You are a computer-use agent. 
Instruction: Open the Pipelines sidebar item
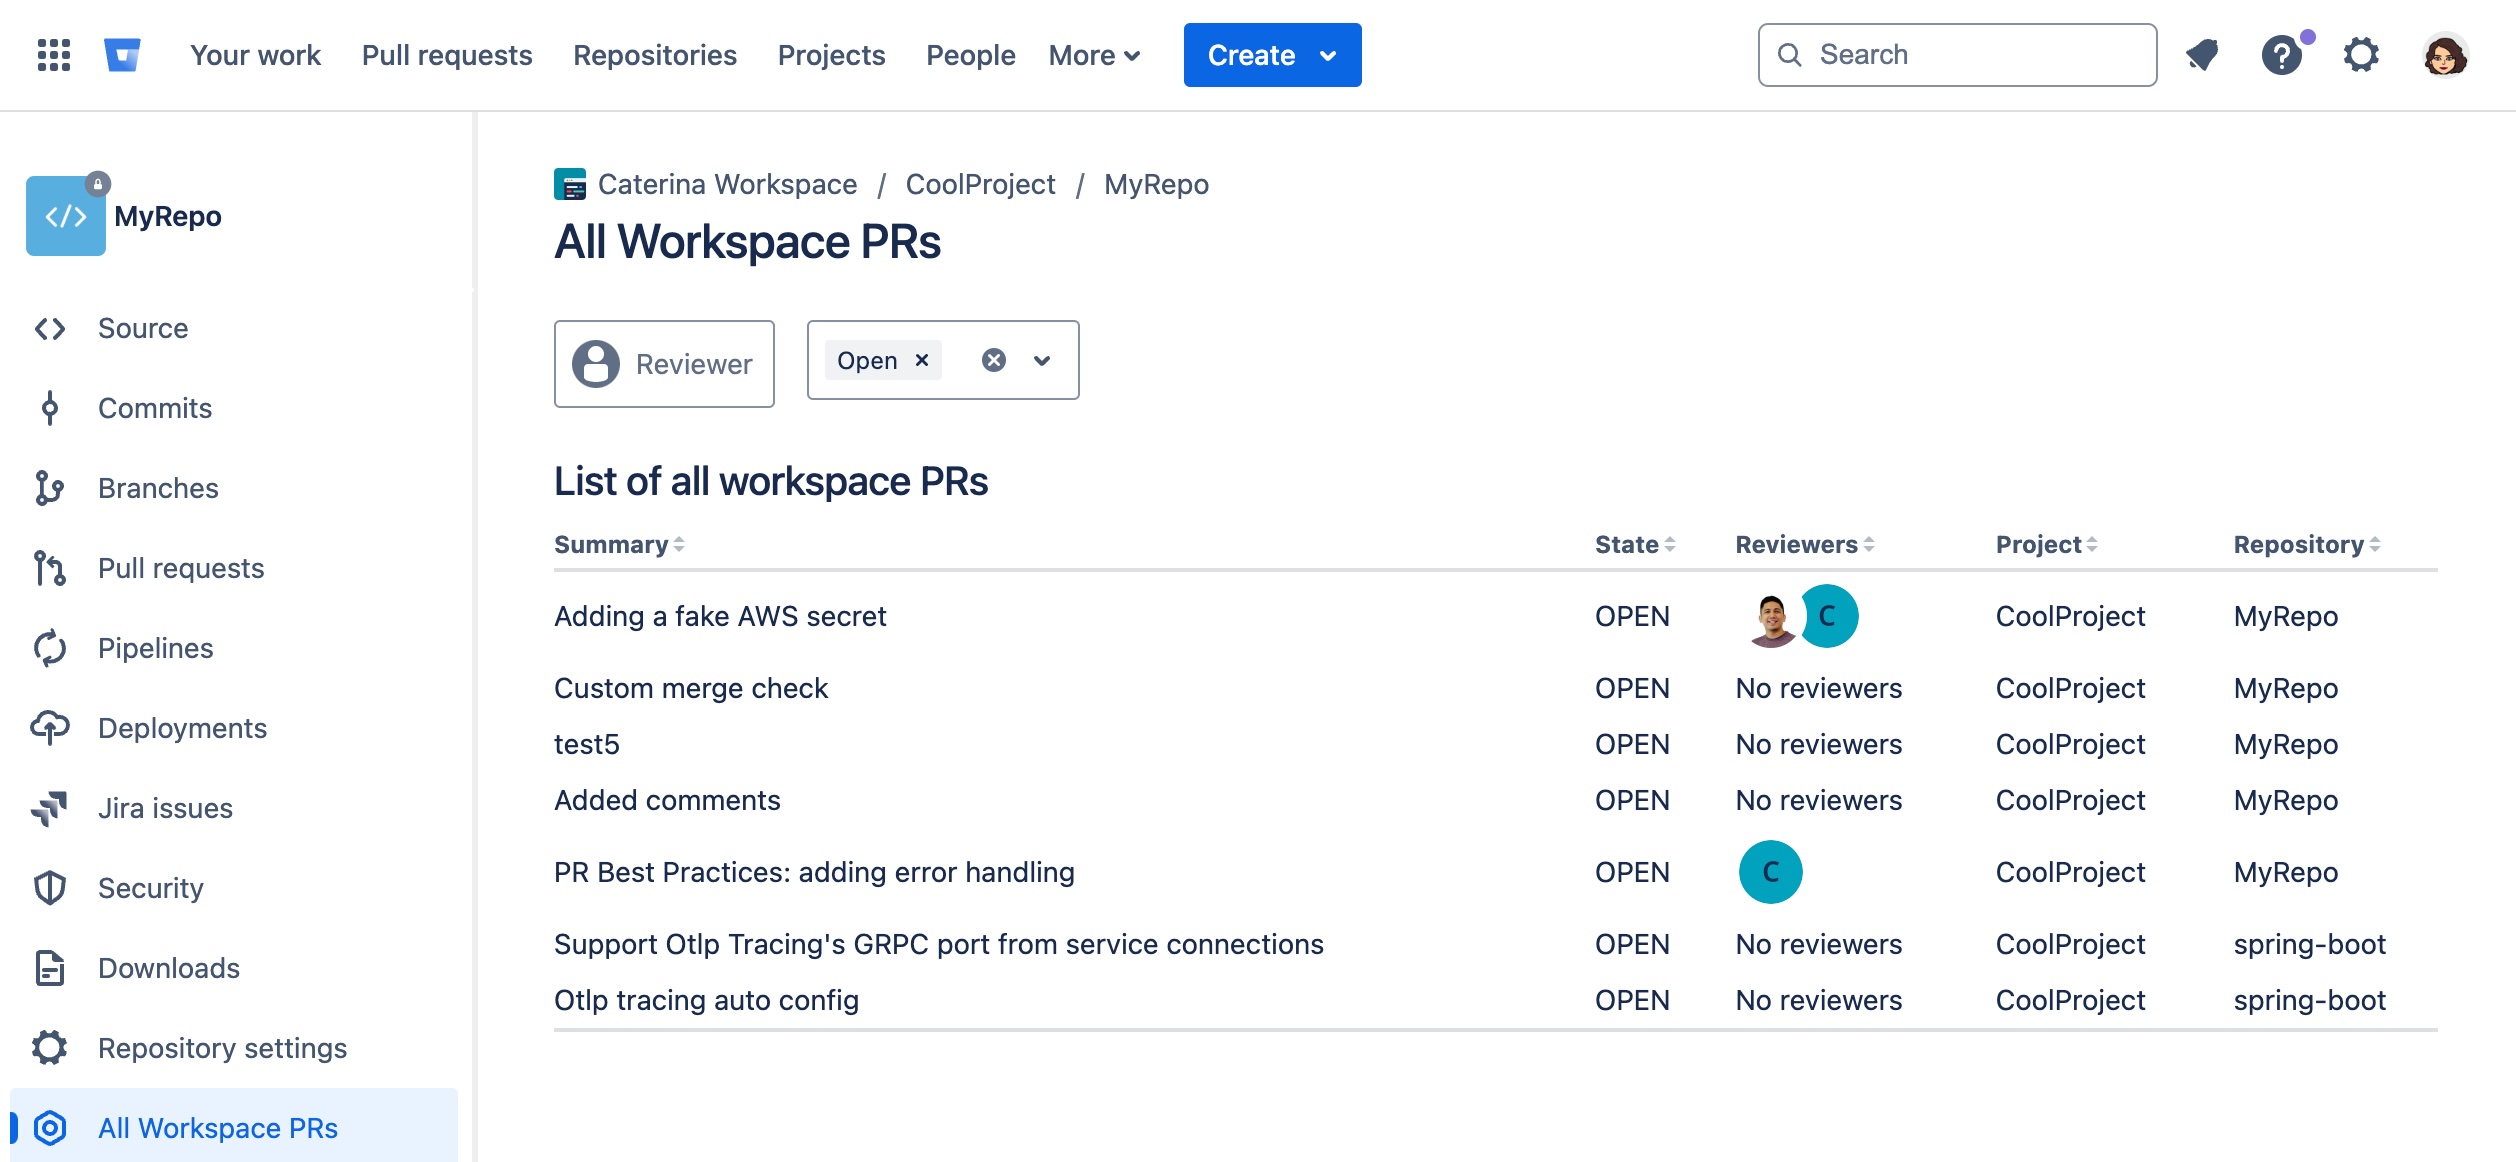tap(155, 648)
